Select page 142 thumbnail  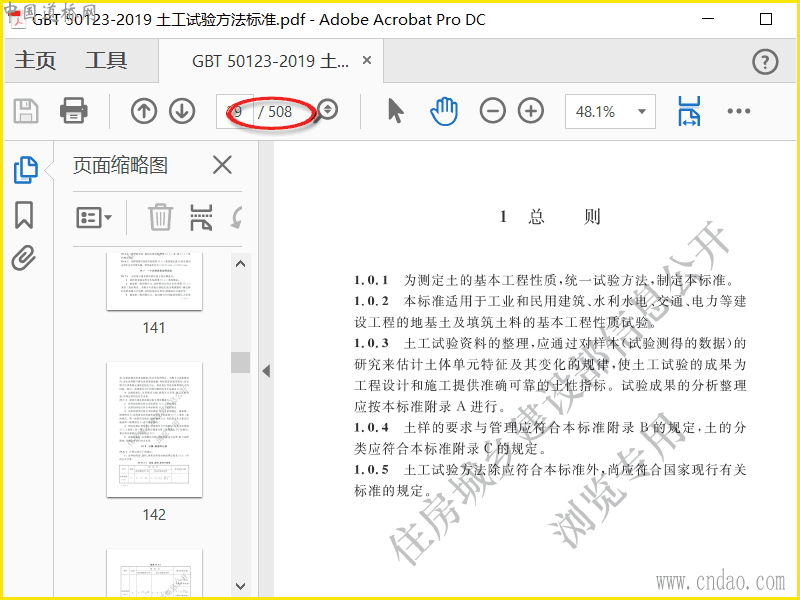coord(154,430)
